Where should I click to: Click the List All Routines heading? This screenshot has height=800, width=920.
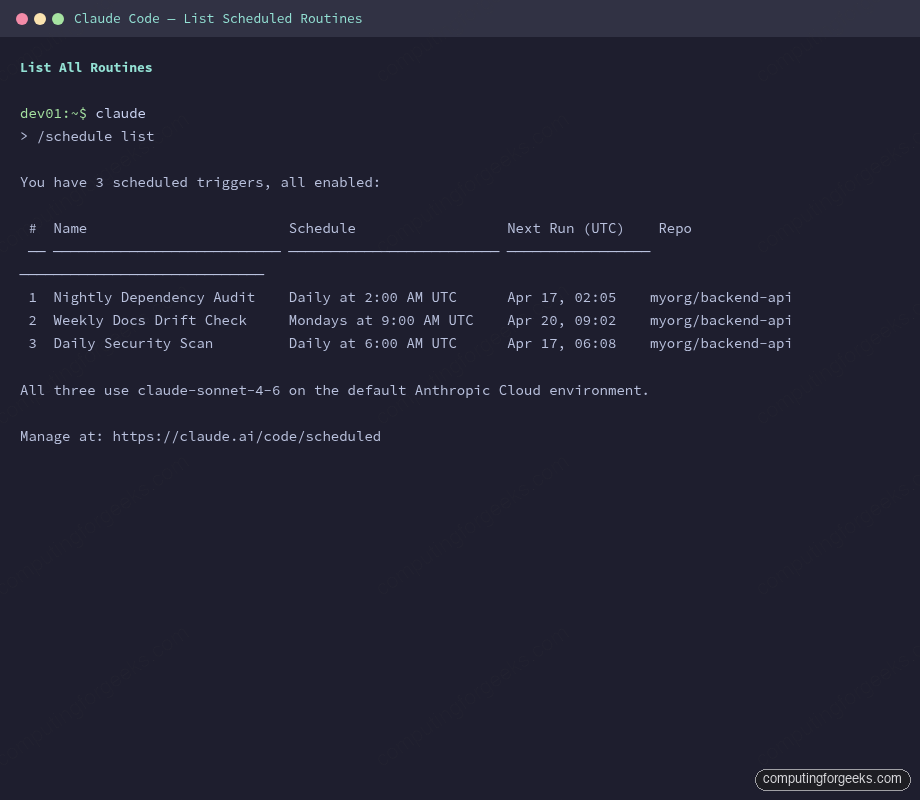[x=86, y=67]
